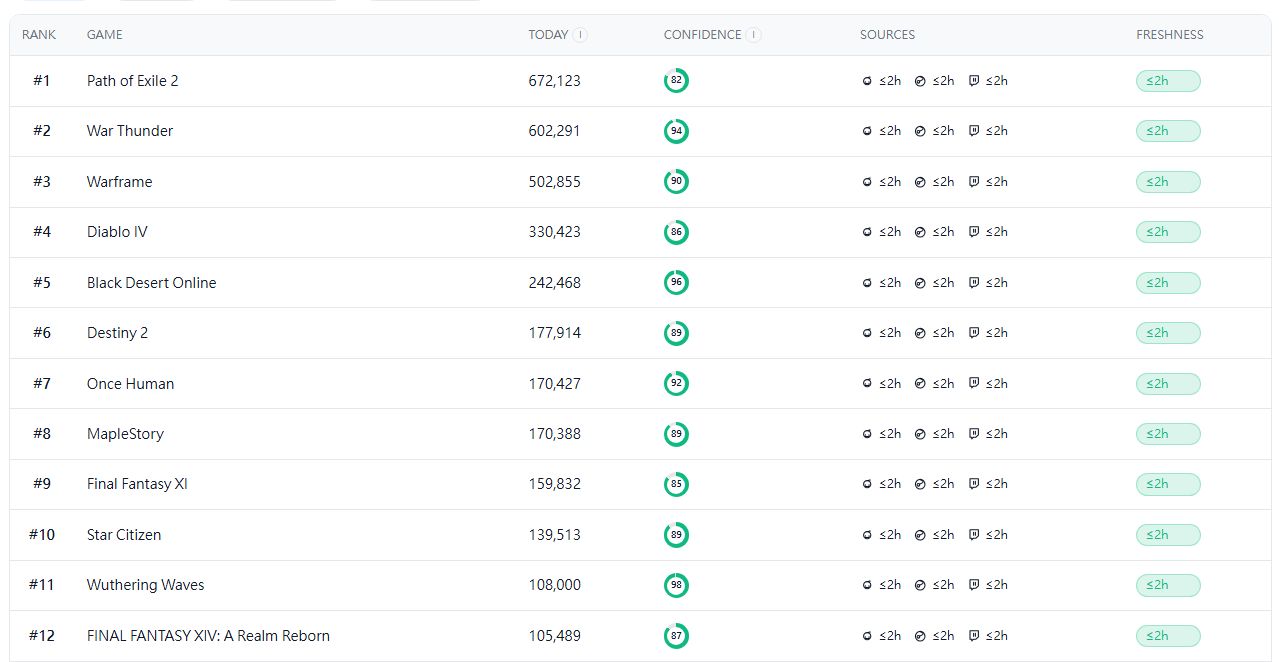The width and height of the screenshot is (1279, 662).
Task: Click the Twitch icon in Wuthering Waves row
Action: pyautogui.click(x=974, y=585)
